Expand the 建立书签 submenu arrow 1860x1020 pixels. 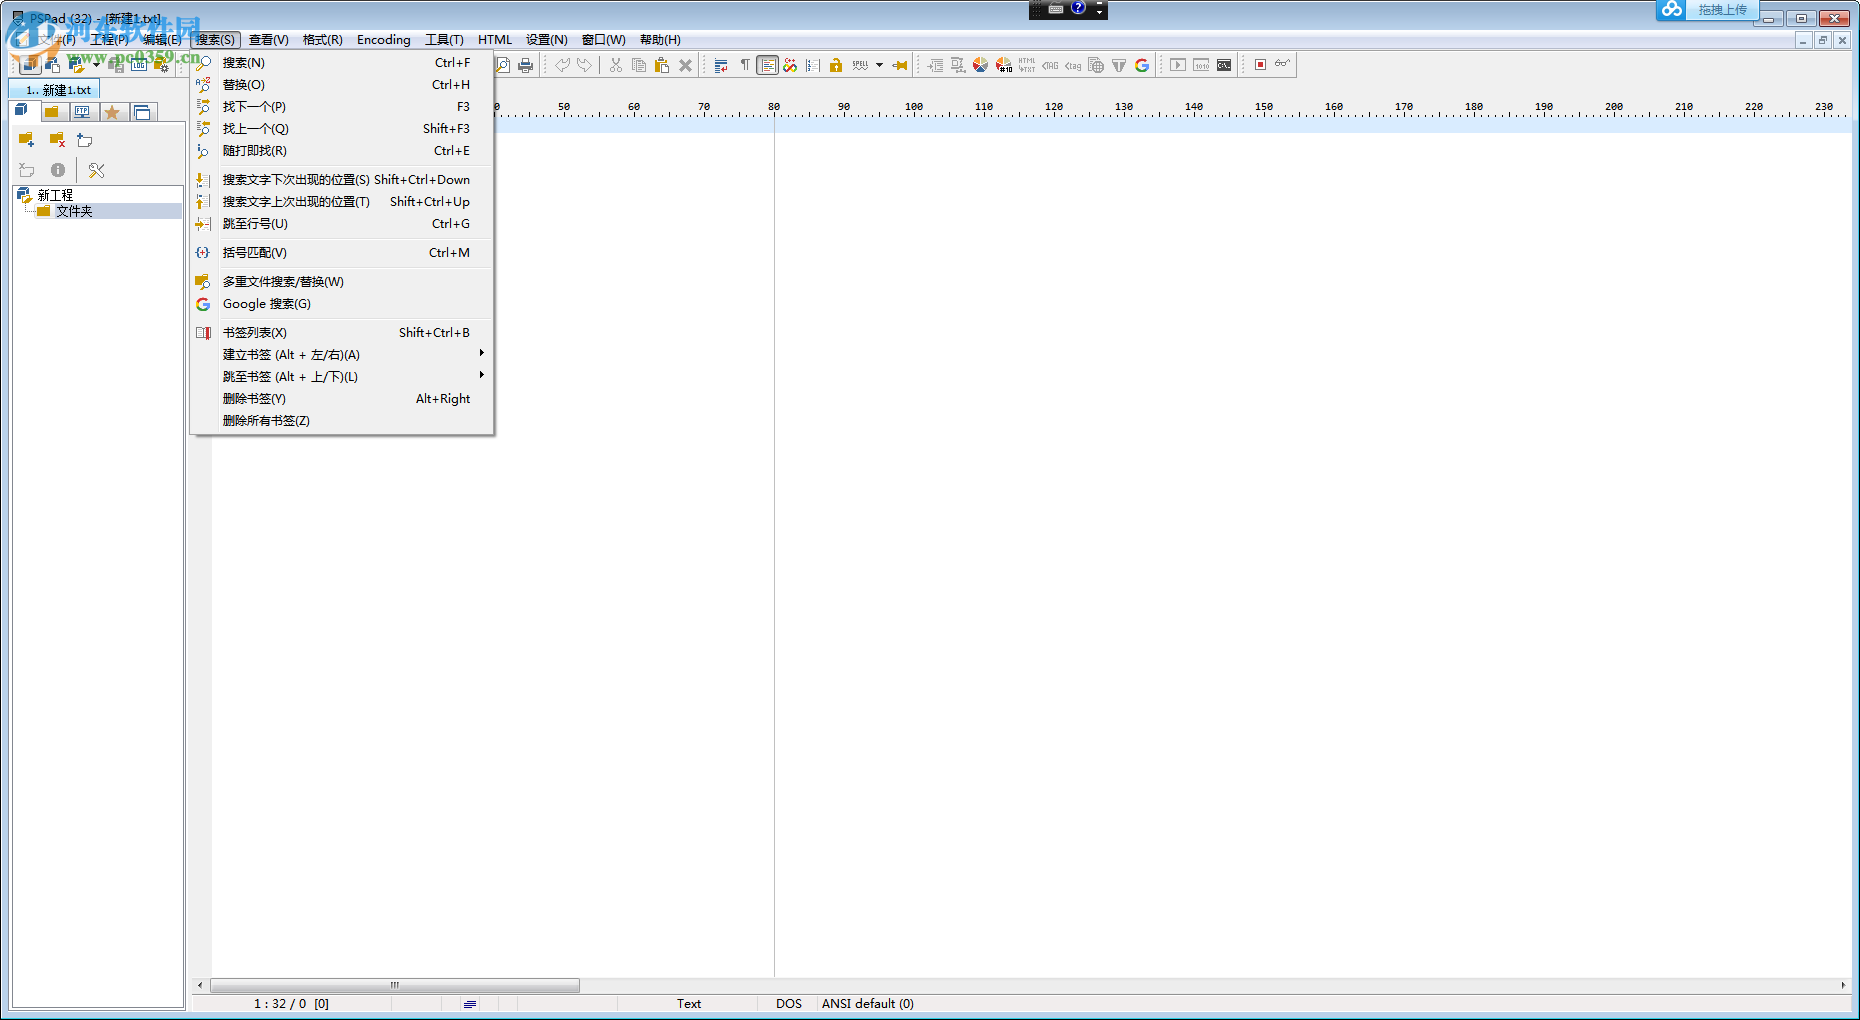coord(481,354)
